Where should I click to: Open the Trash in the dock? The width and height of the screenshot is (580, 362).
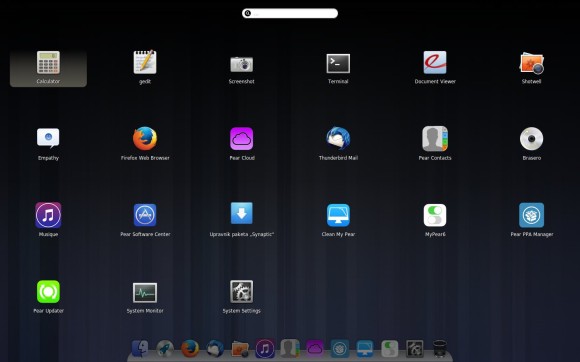(x=439, y=349)
